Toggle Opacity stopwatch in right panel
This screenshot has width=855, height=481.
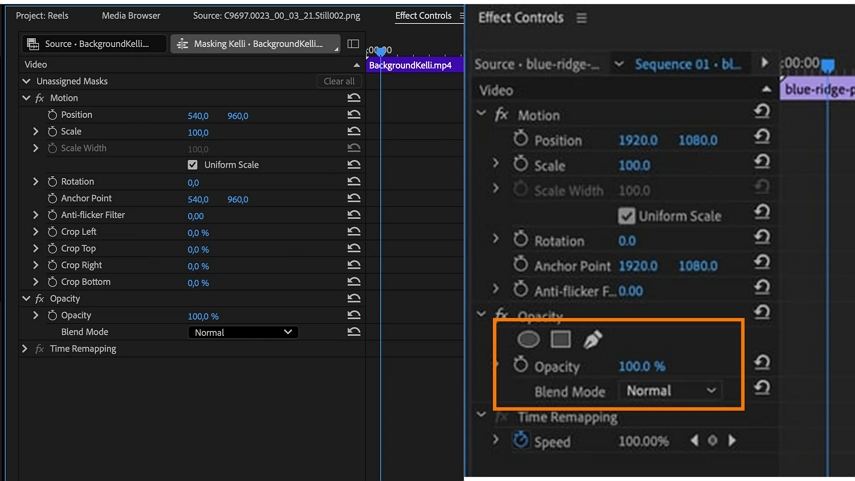pos(521,365)
